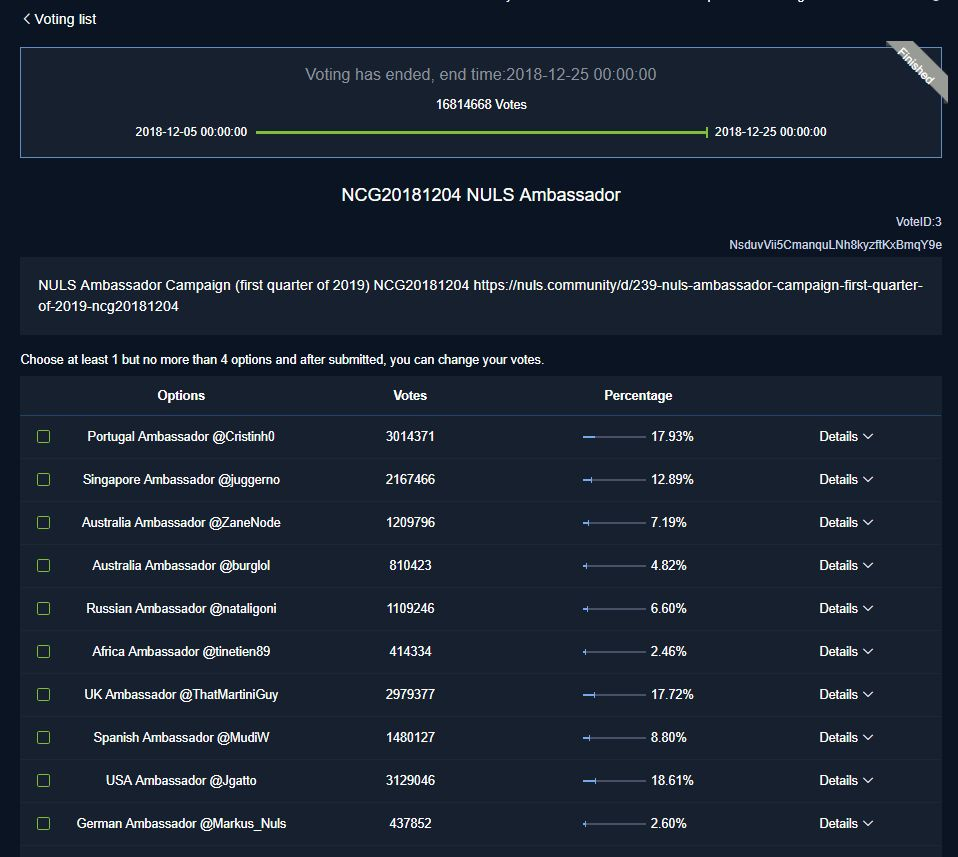Click percentage bar for 18.61% row
This screenshot has height=857, width=958.
click(614, 781)
